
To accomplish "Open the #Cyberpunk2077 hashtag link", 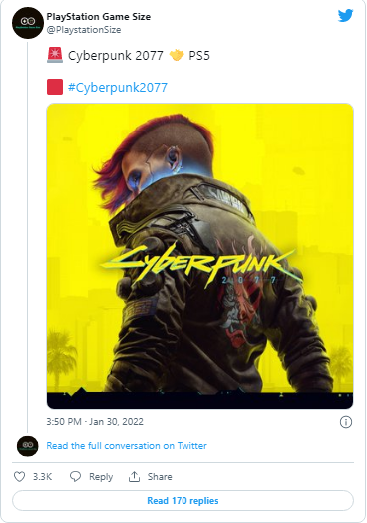I will pos(117,88).
